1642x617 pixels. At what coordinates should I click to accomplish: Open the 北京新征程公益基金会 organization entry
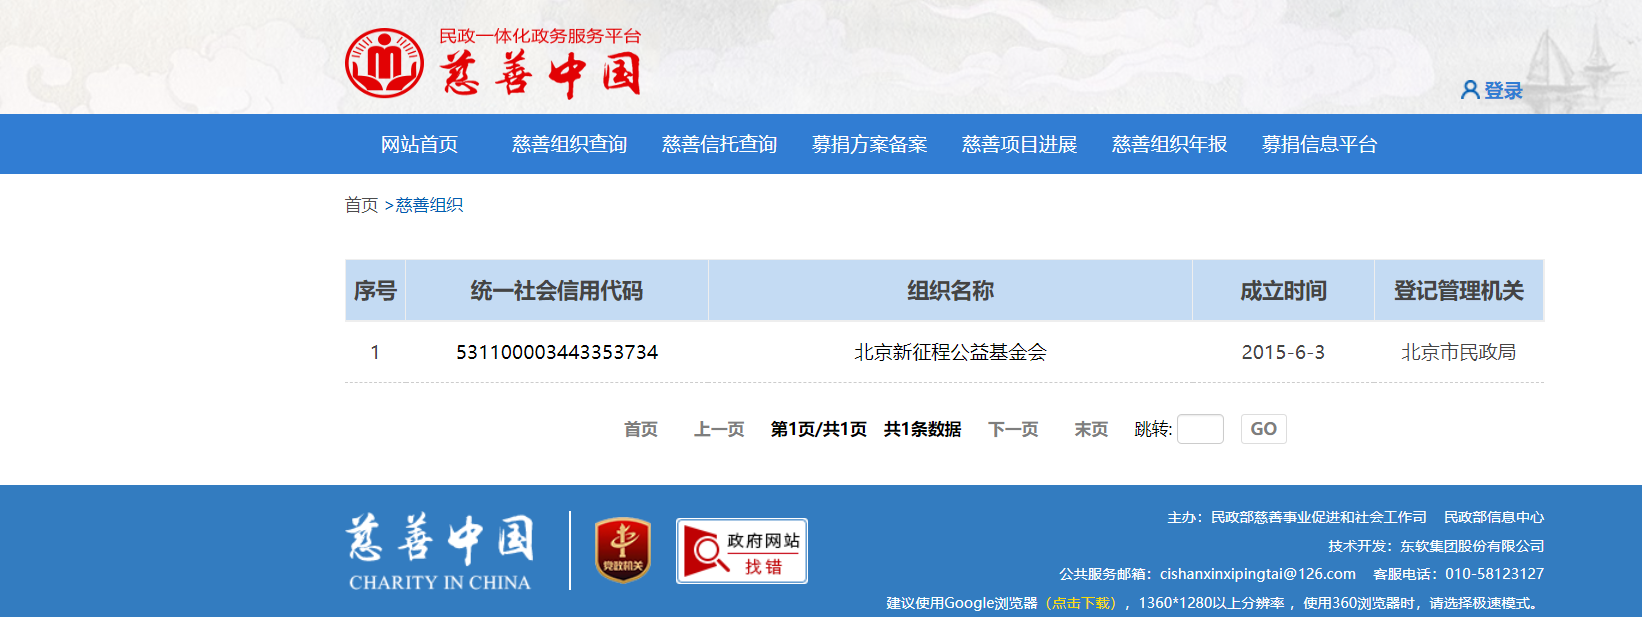[x=949, y=352]
